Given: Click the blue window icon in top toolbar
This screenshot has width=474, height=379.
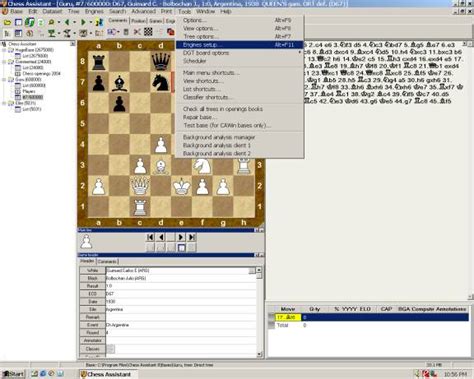Looking at the screenshot, I should coord(18,22).
